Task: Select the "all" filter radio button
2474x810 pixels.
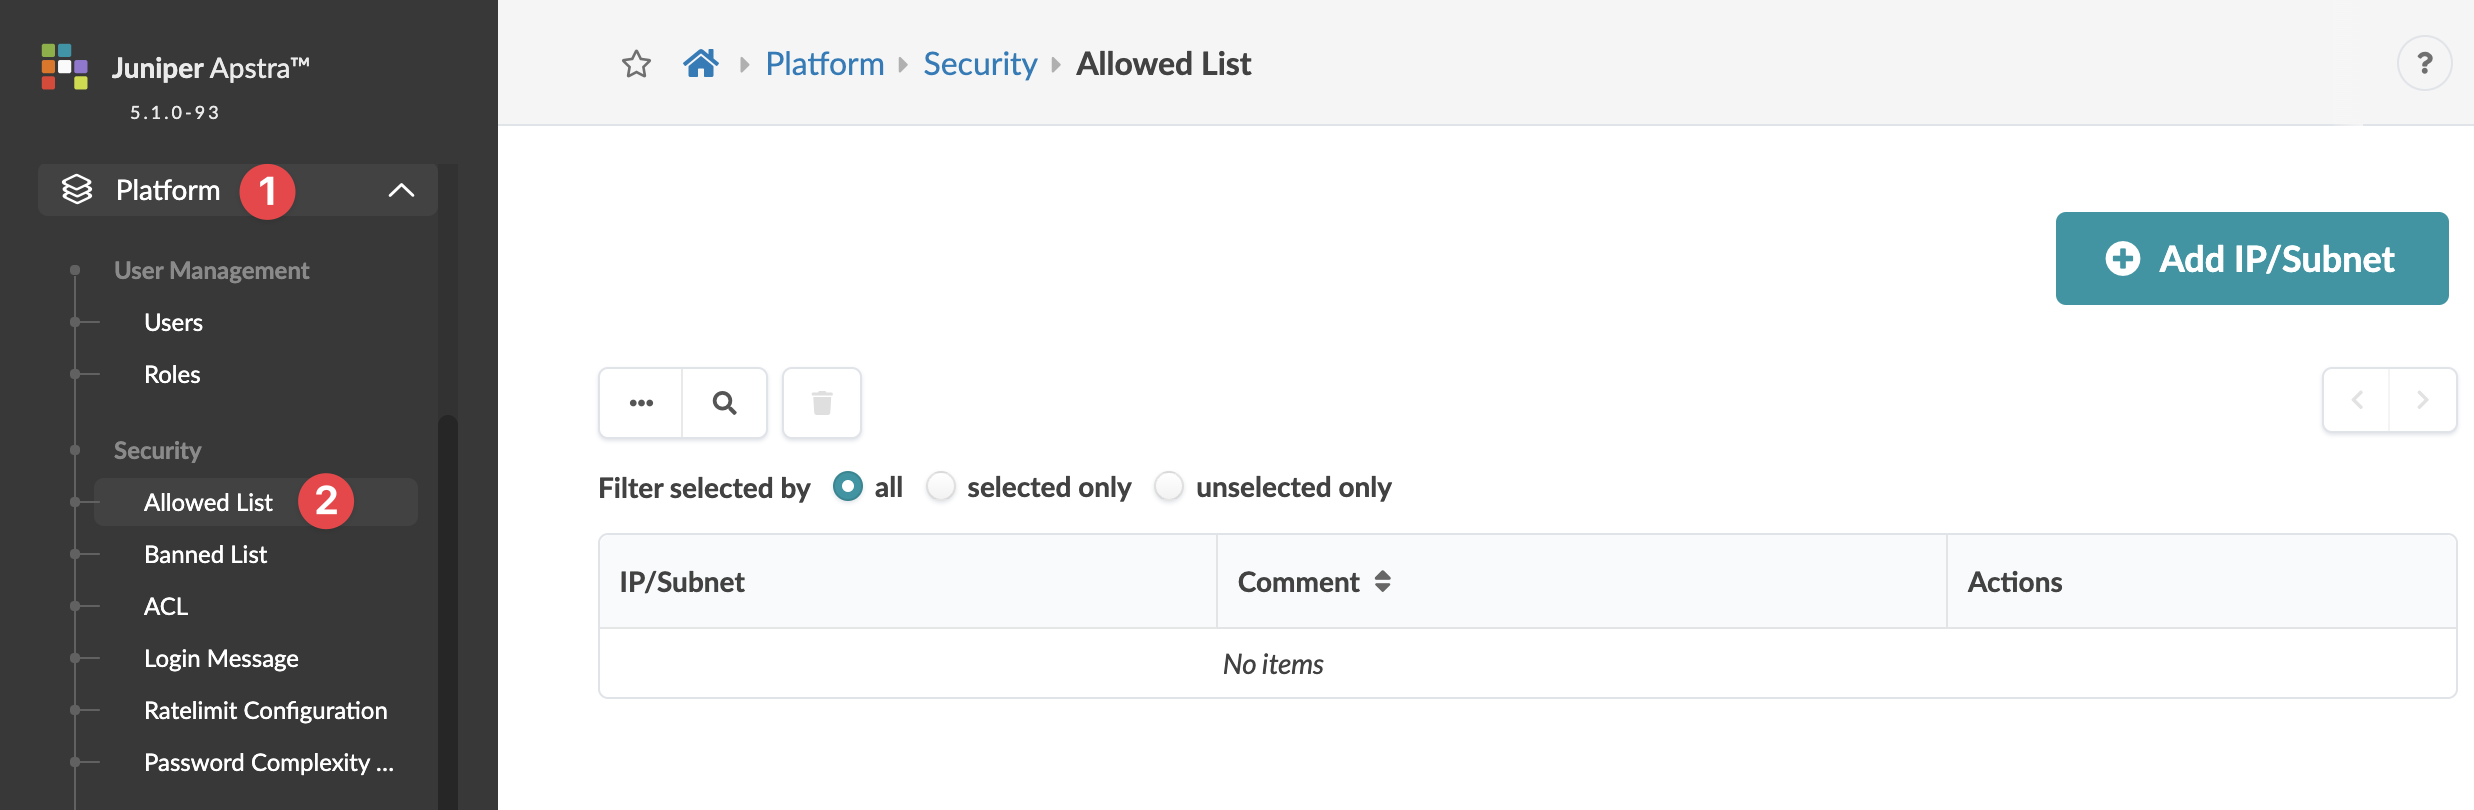Action: tap(847, 487)
